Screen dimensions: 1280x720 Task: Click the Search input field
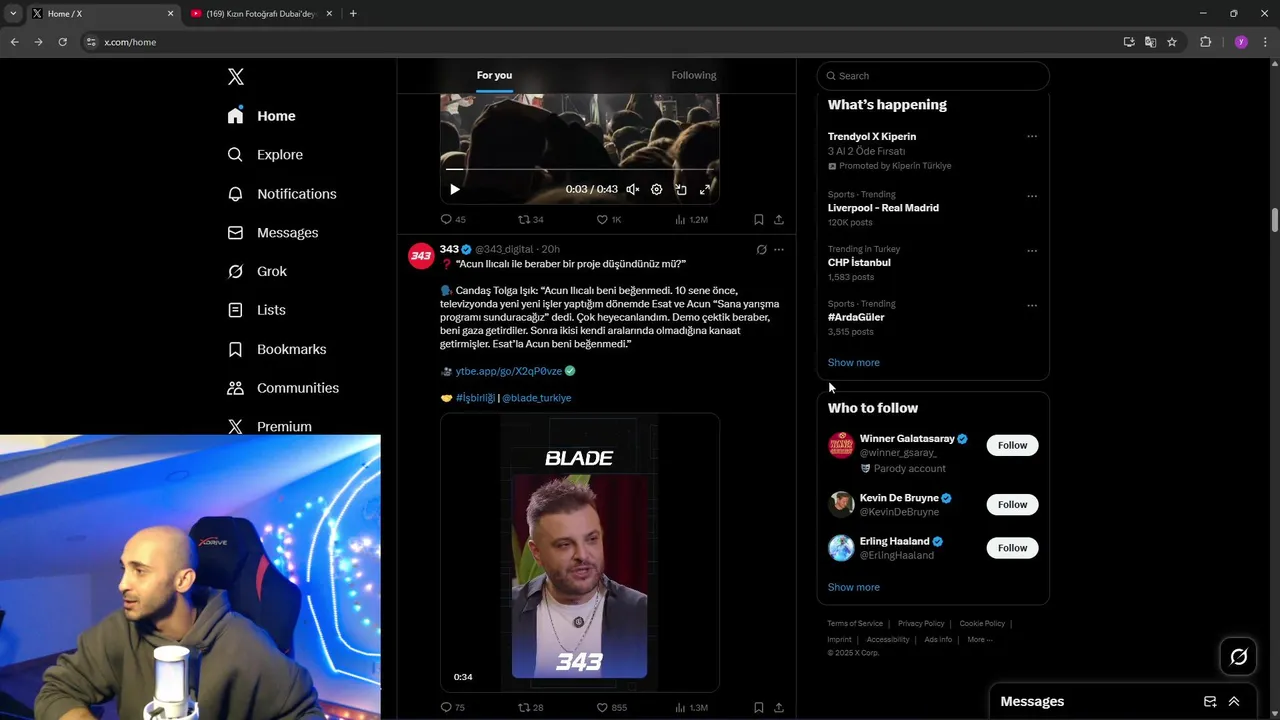tap(933, 76)
